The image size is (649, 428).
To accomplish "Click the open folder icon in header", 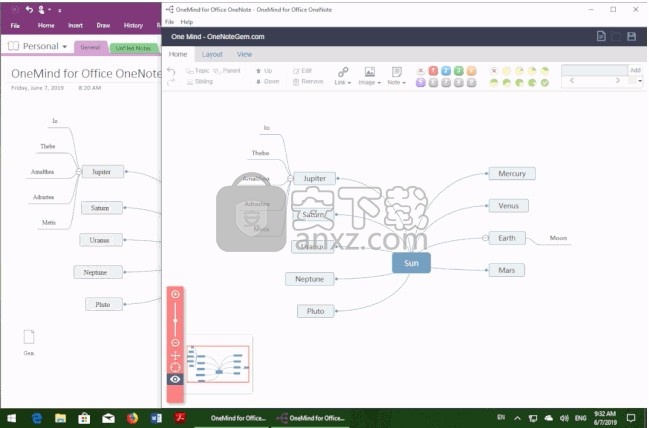I will (616, 36).
